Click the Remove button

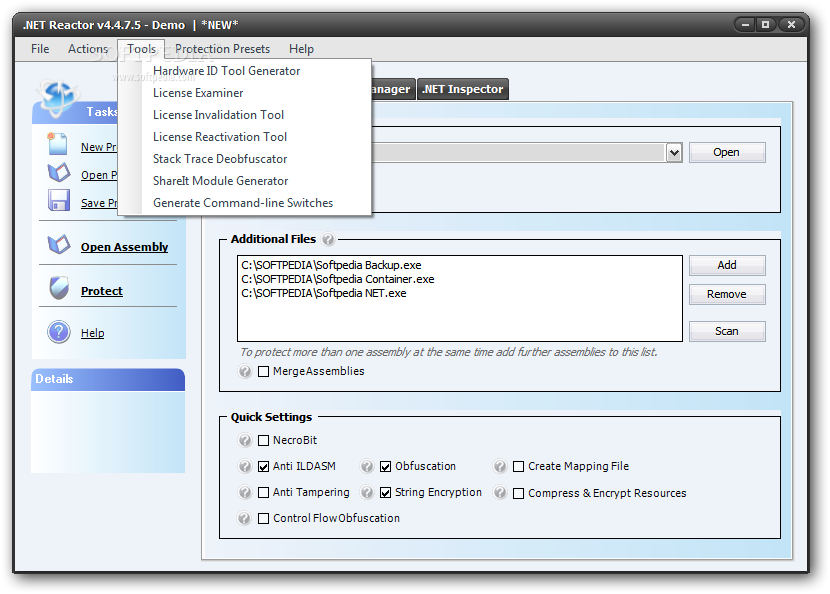coord(727,294)
